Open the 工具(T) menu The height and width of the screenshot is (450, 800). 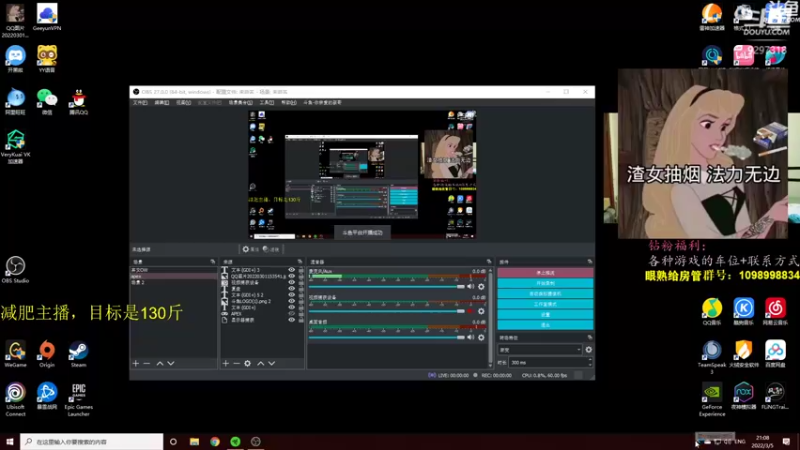(x=267, y=103)
